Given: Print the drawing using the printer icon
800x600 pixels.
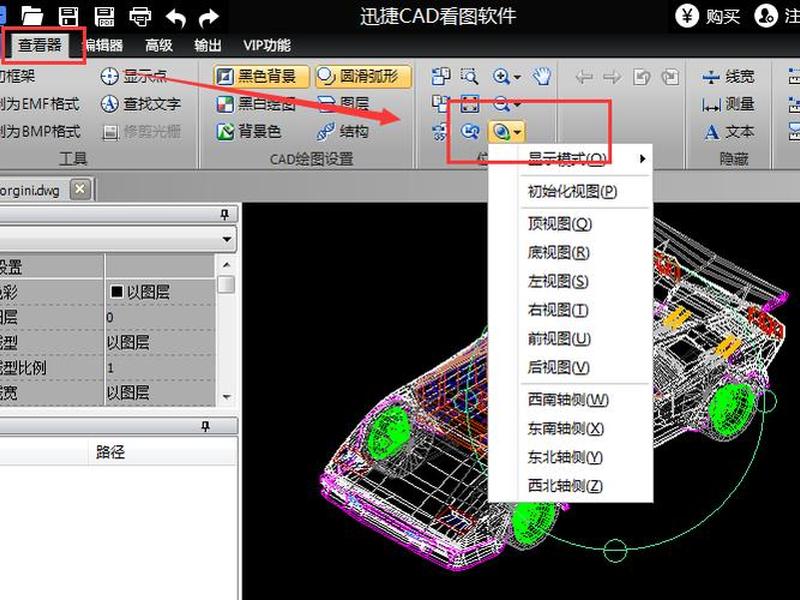Looking at the screenshot, I should point(140,16).
